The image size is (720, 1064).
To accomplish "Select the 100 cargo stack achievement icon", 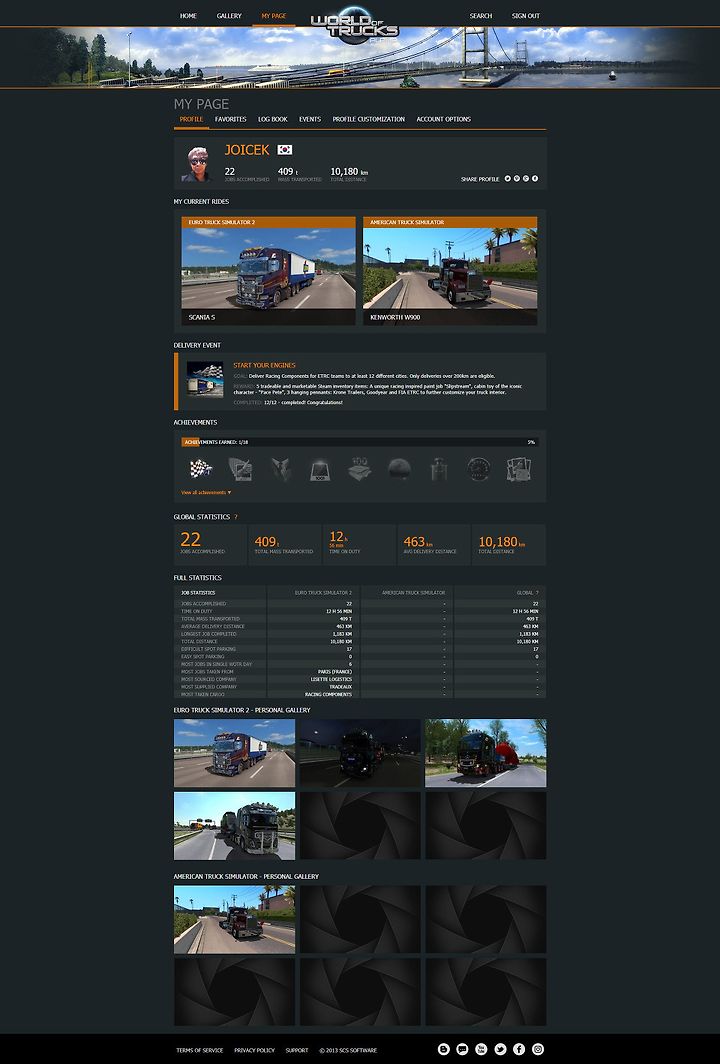I will (x=360, y=468).
